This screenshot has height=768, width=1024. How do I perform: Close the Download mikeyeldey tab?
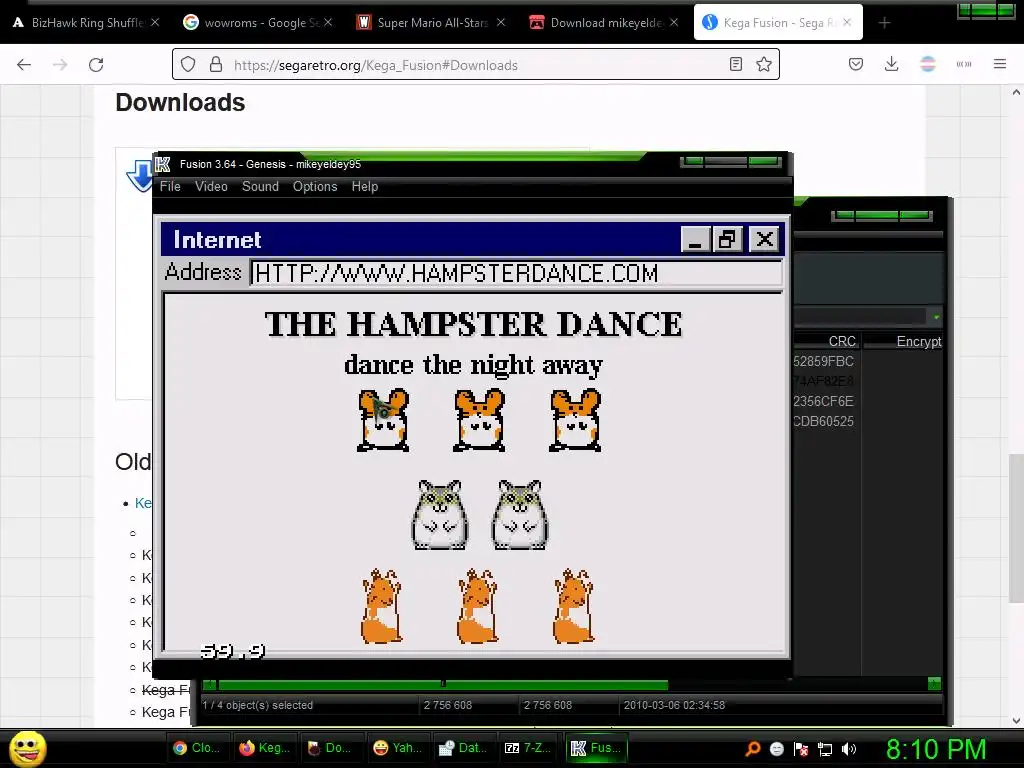pyautogui.click(x=674, y=22)
